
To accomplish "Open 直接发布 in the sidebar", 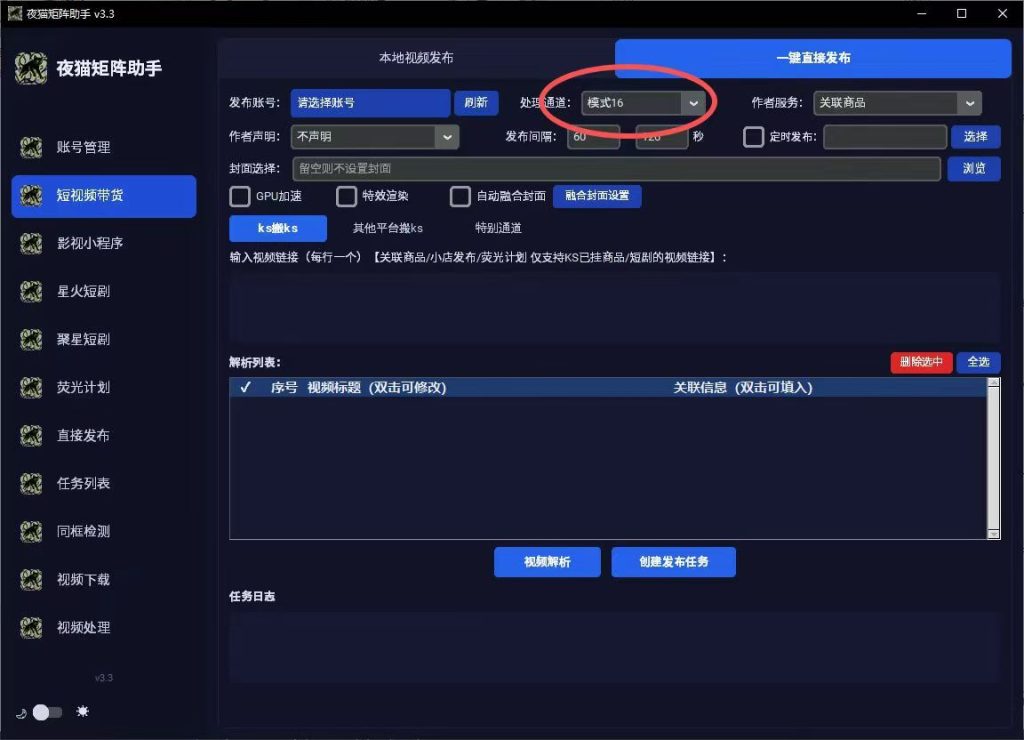I will pos(104,435).
